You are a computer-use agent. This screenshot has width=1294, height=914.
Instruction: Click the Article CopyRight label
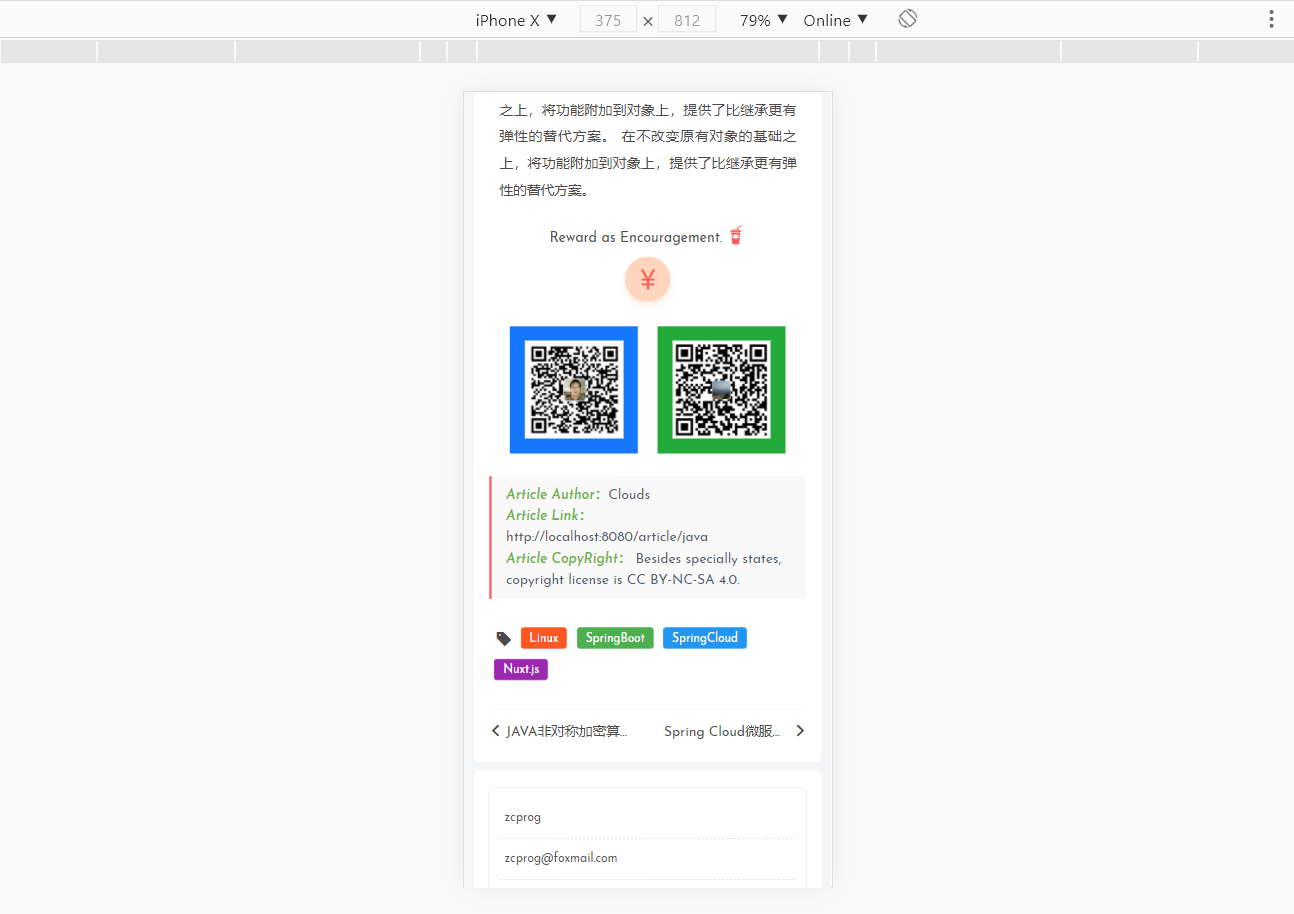coord(565,558)
